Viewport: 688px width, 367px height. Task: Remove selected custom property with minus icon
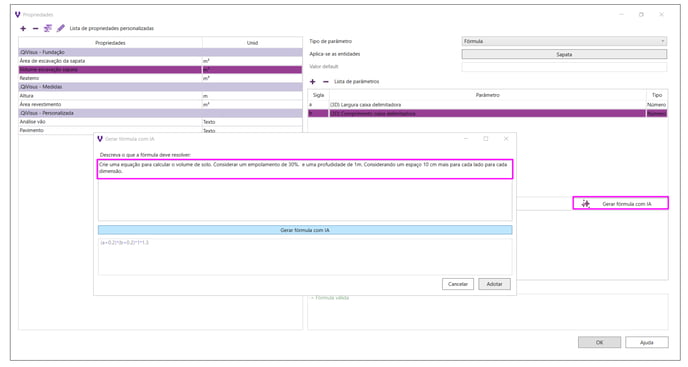(36, 29)
